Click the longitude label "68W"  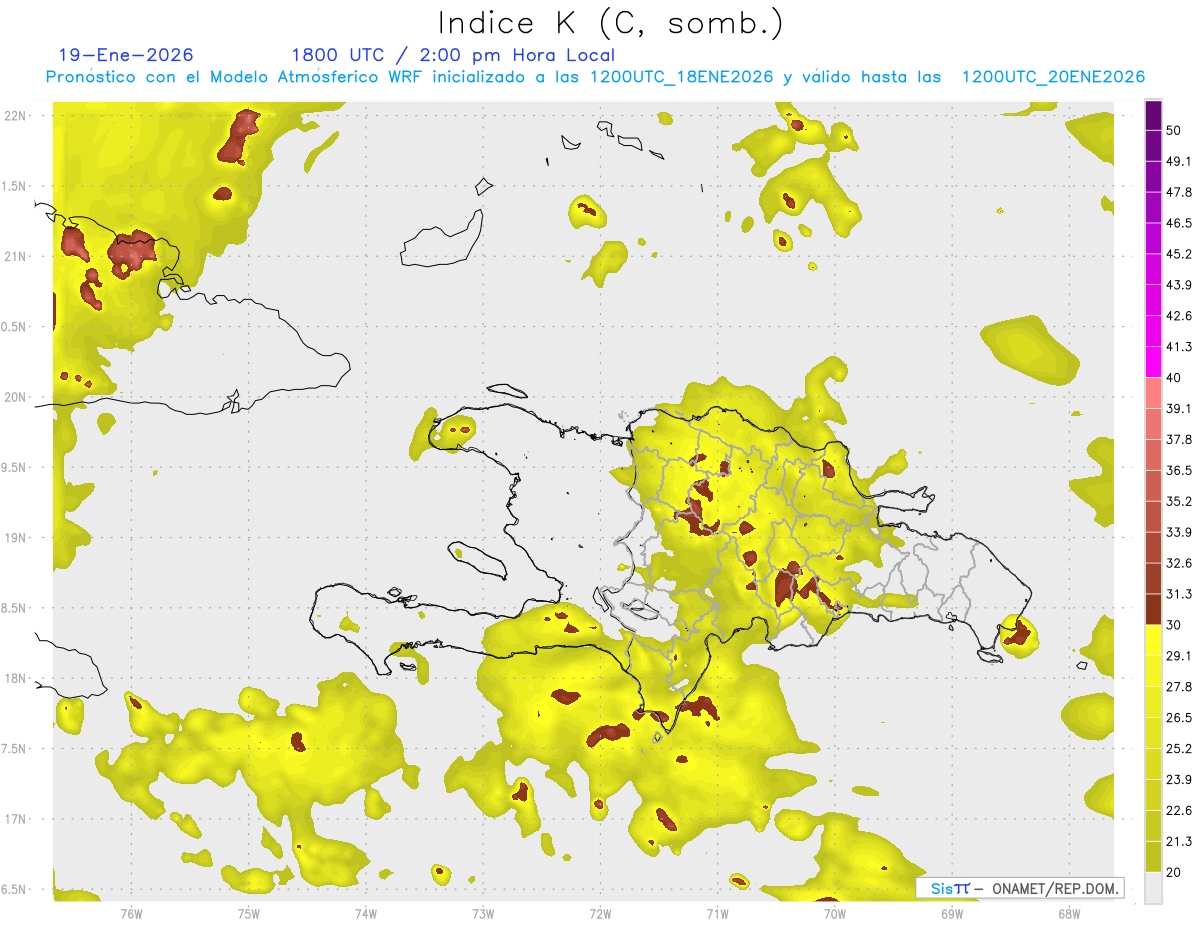point(1069,913)
